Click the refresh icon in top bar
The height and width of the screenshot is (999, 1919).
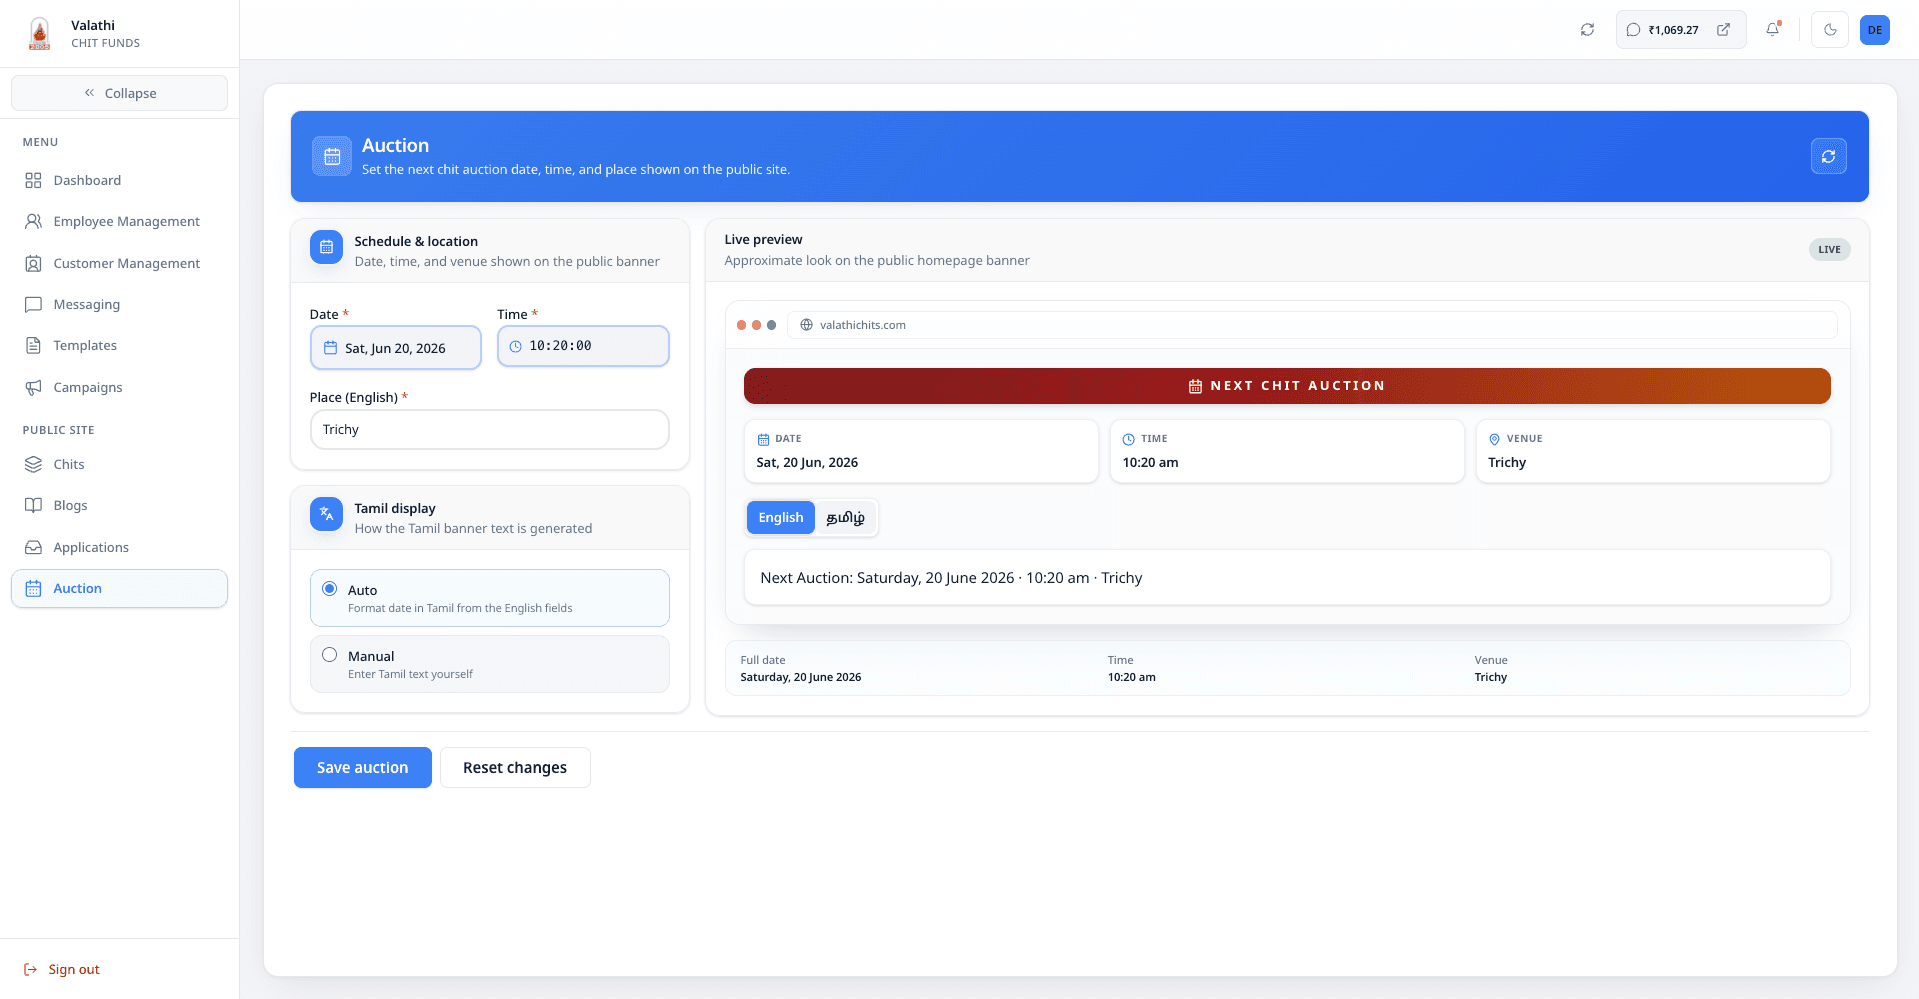pyautogui.click(x=1587, y=30)
